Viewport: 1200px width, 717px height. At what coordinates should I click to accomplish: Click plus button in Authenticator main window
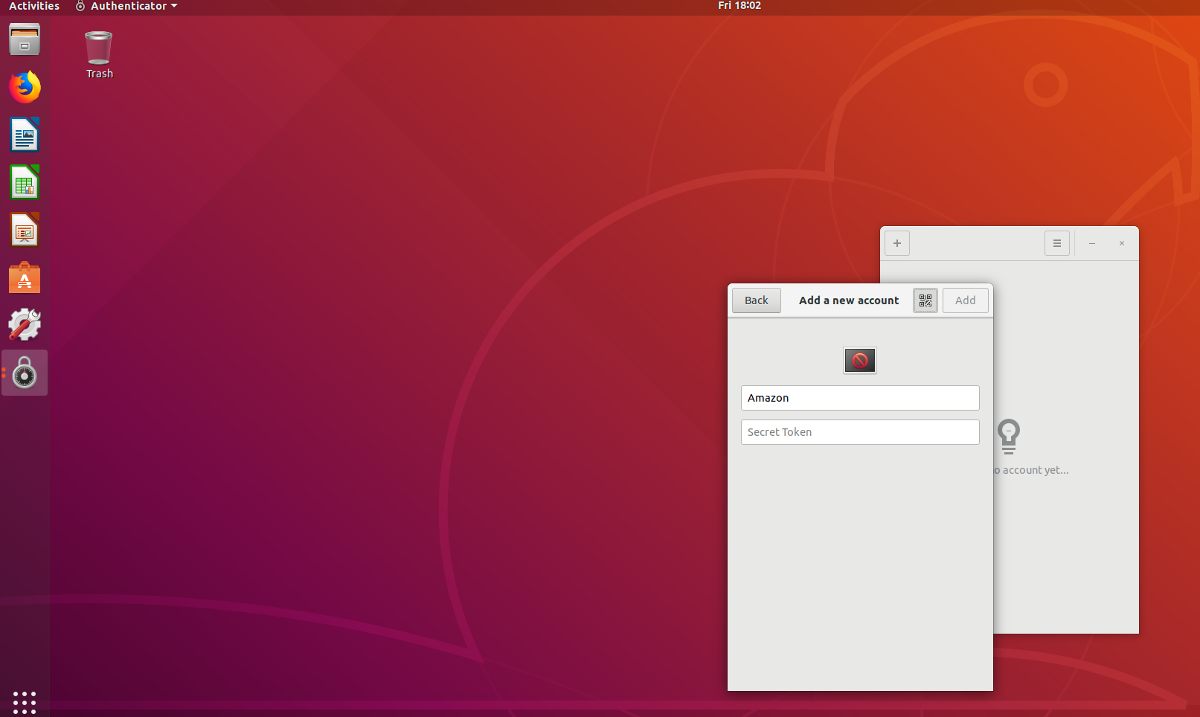pos(897,243)
